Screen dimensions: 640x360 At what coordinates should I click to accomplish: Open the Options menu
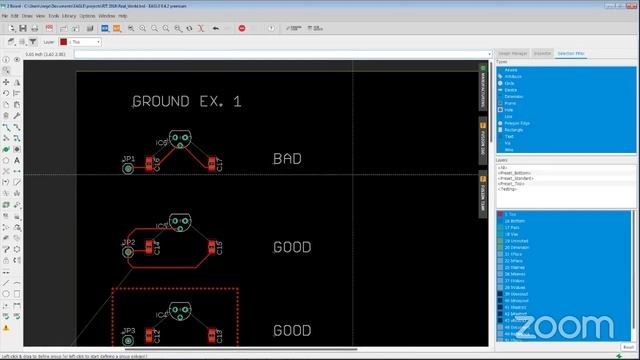[x=87, y=16]
